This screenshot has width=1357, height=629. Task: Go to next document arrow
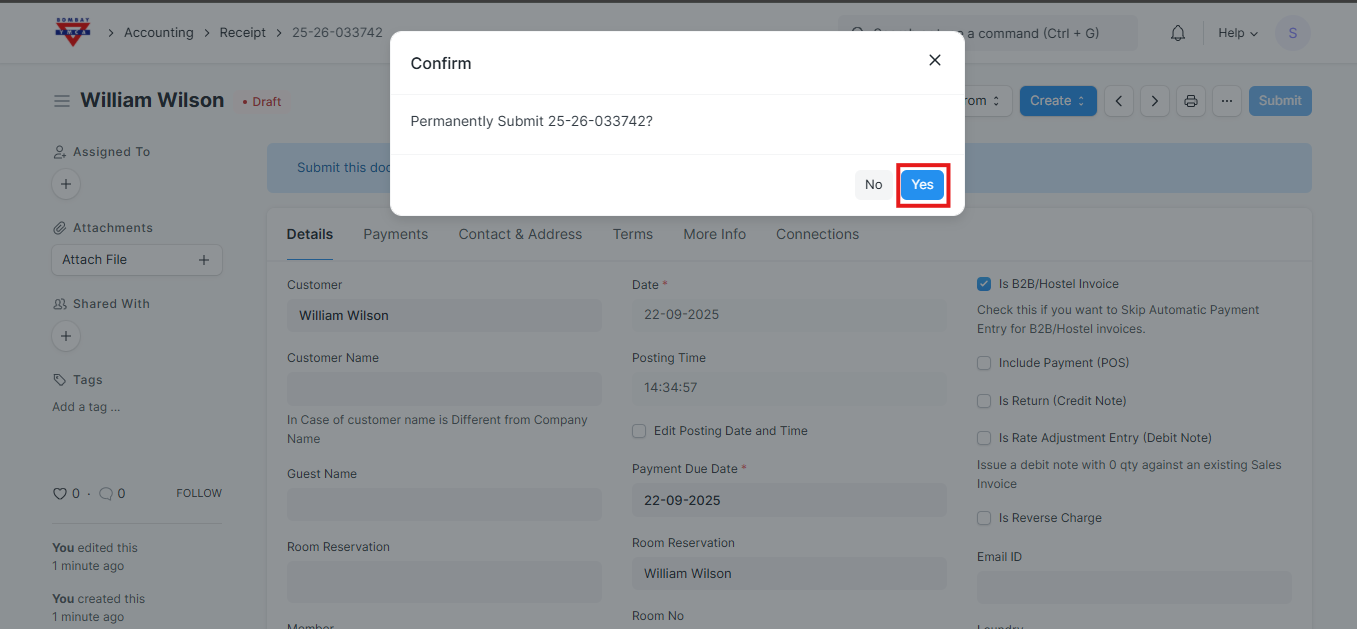(x=1155, y=101)
